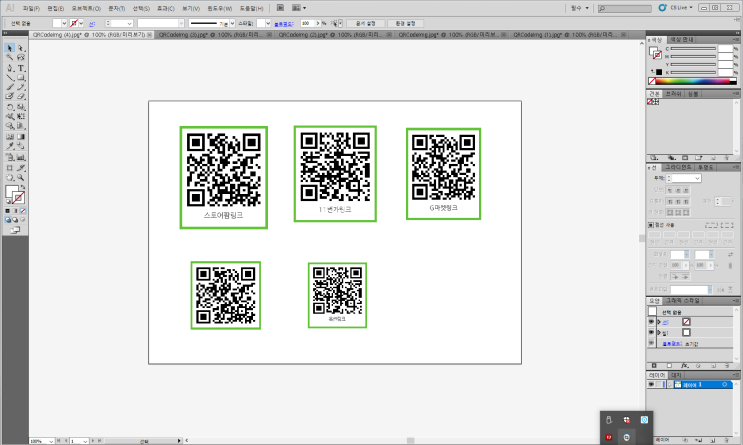The image size is (743, 445).
Task: Select the Pen tool
Action: click(9, 68)
